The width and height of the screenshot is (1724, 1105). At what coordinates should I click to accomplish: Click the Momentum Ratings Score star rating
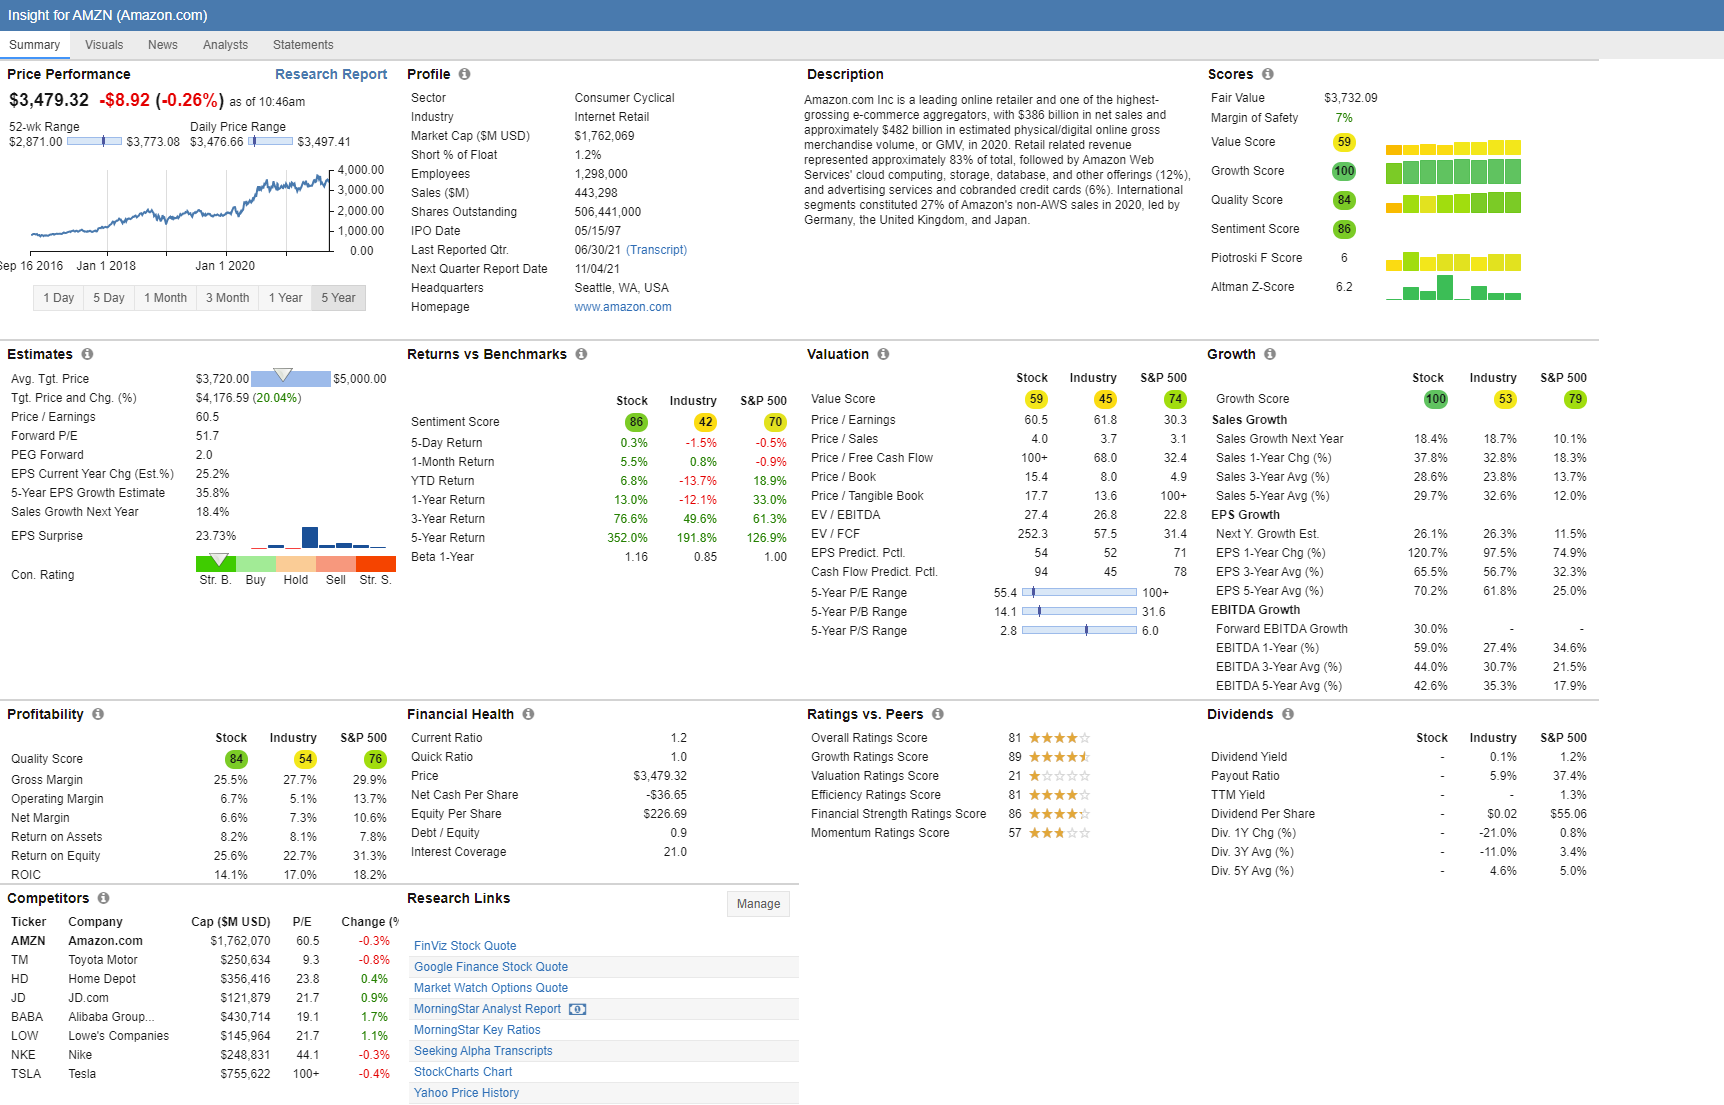[1059, 833]
